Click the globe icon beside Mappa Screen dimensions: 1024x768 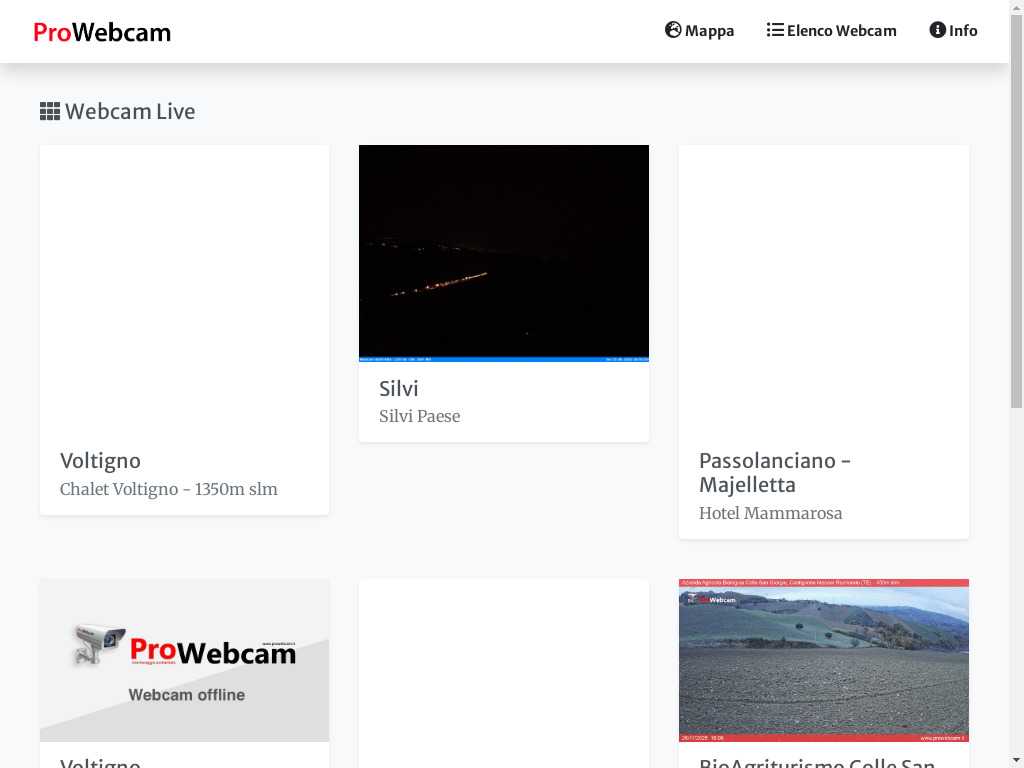pos(673,30)
